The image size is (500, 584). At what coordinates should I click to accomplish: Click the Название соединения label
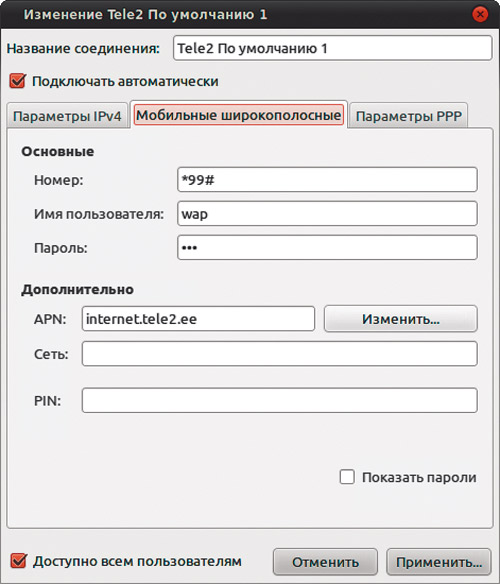pos(83,48)
